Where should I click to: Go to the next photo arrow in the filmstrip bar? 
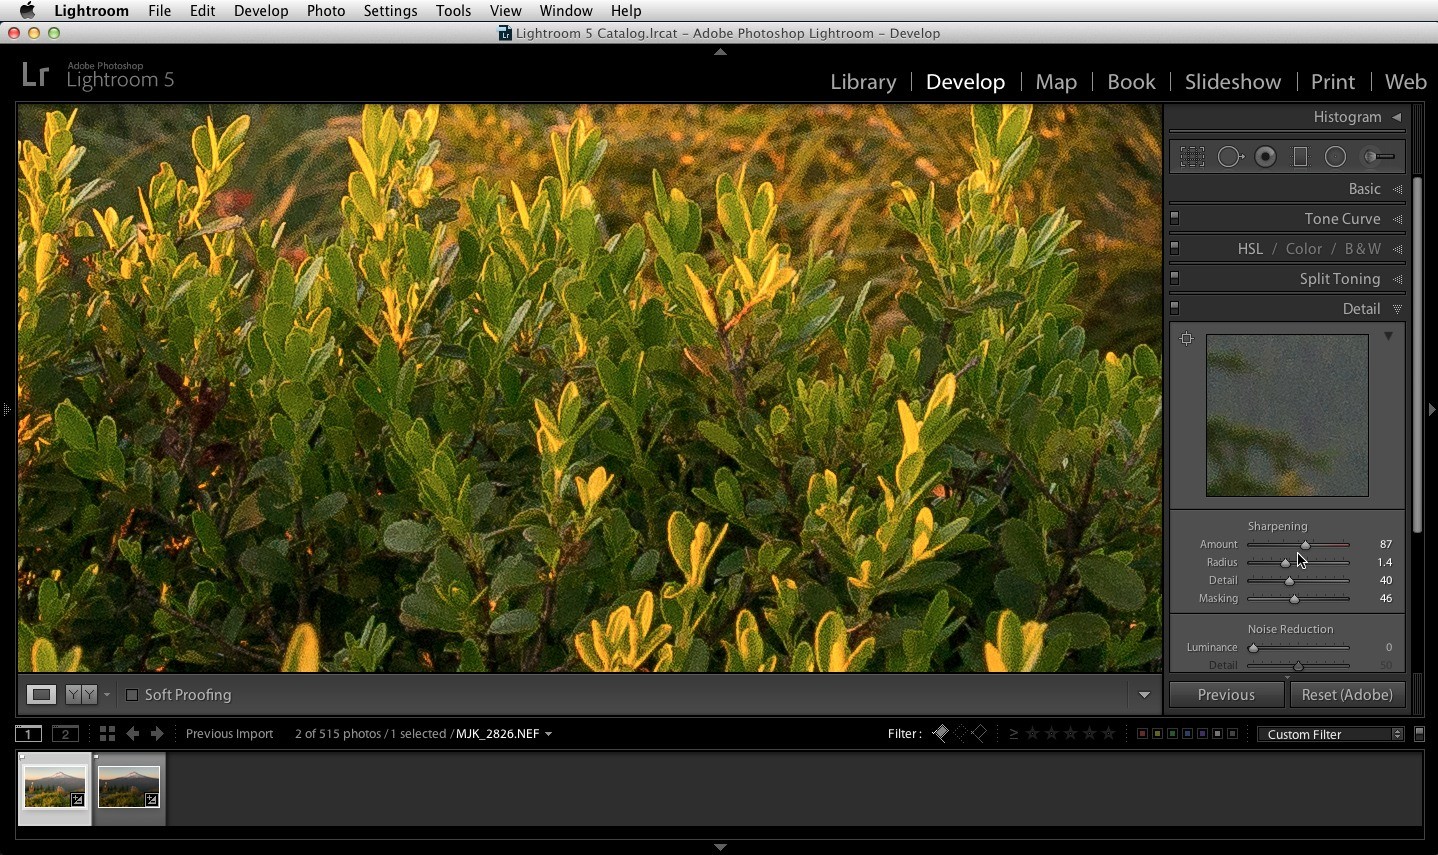point(157,734)
